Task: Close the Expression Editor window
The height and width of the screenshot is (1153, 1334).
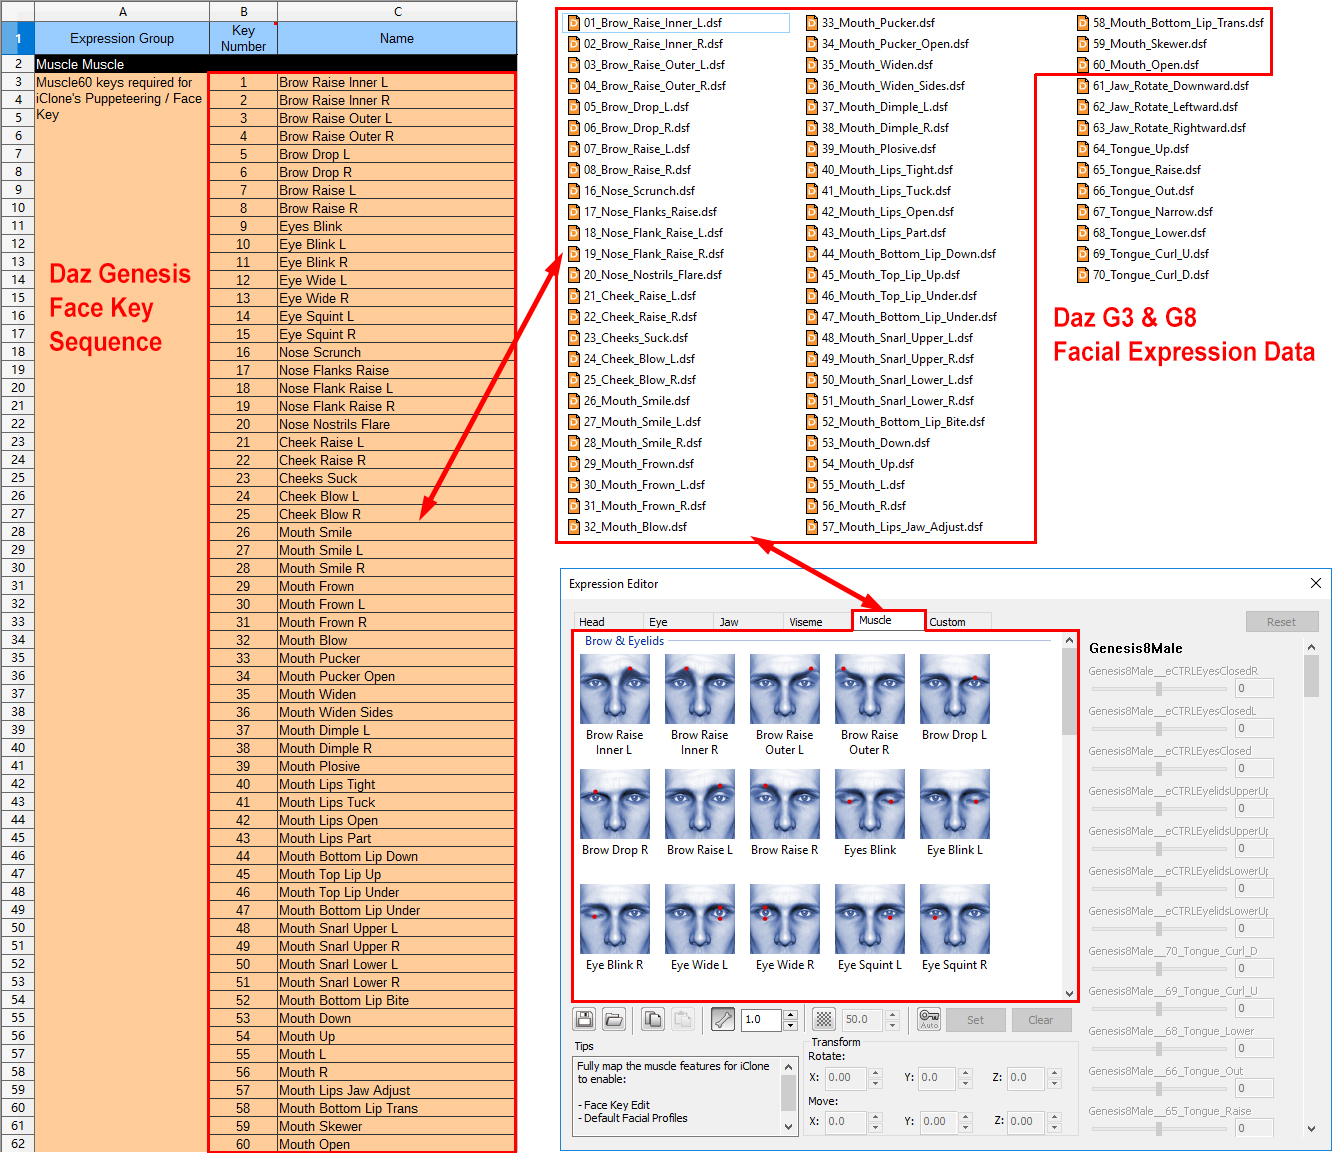Action: tap(1316, 583)
